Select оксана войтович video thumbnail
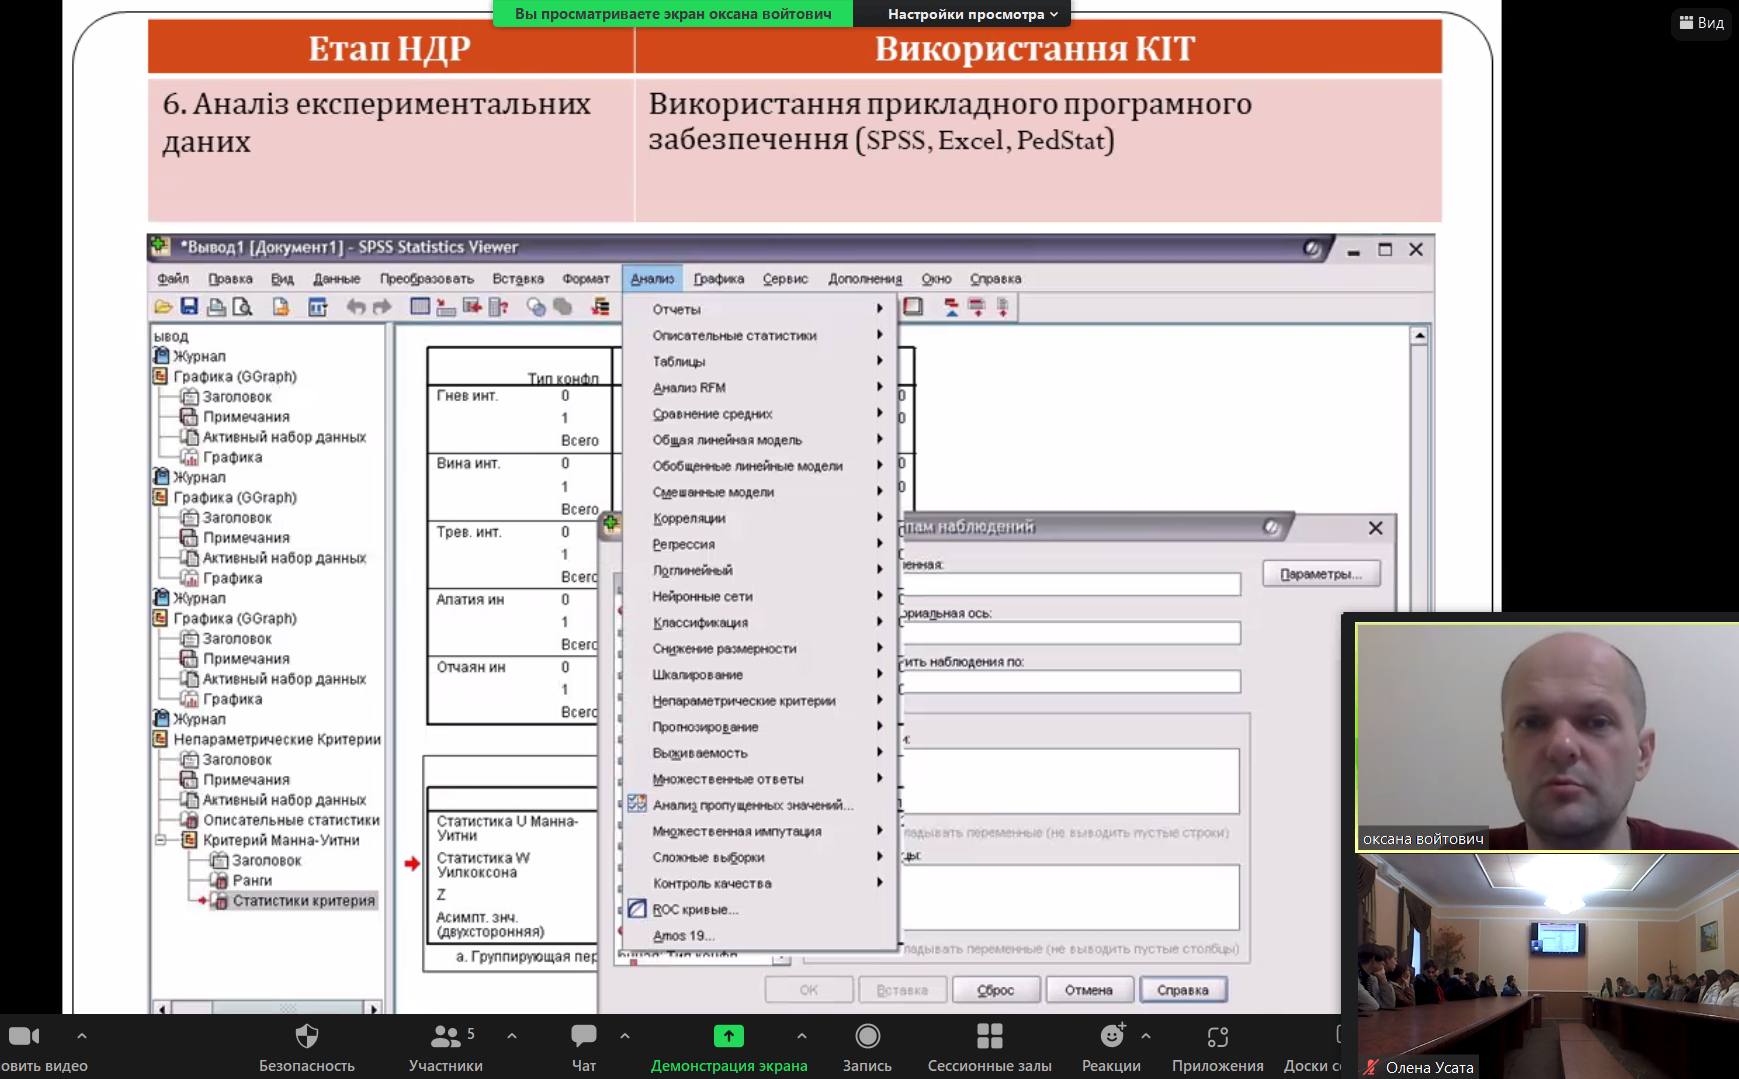1739x1079 pixels. [x=1547, y=737]
